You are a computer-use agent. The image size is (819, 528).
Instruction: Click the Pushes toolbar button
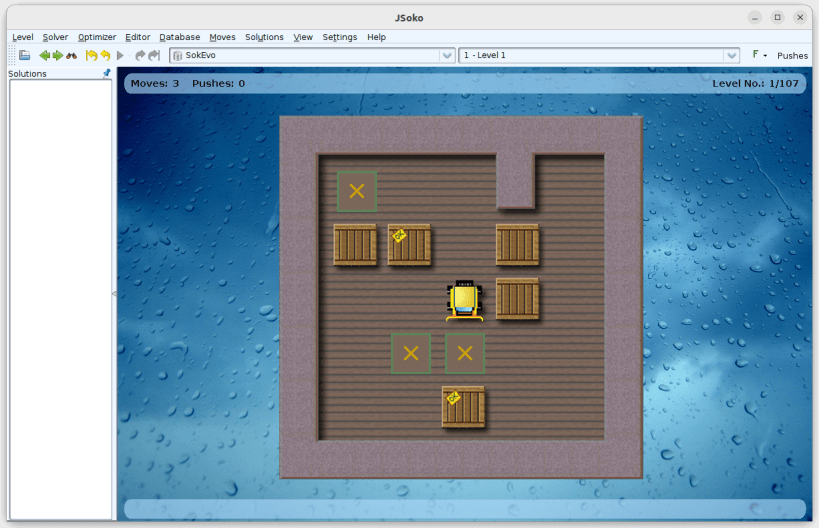(x=792, y=55)
